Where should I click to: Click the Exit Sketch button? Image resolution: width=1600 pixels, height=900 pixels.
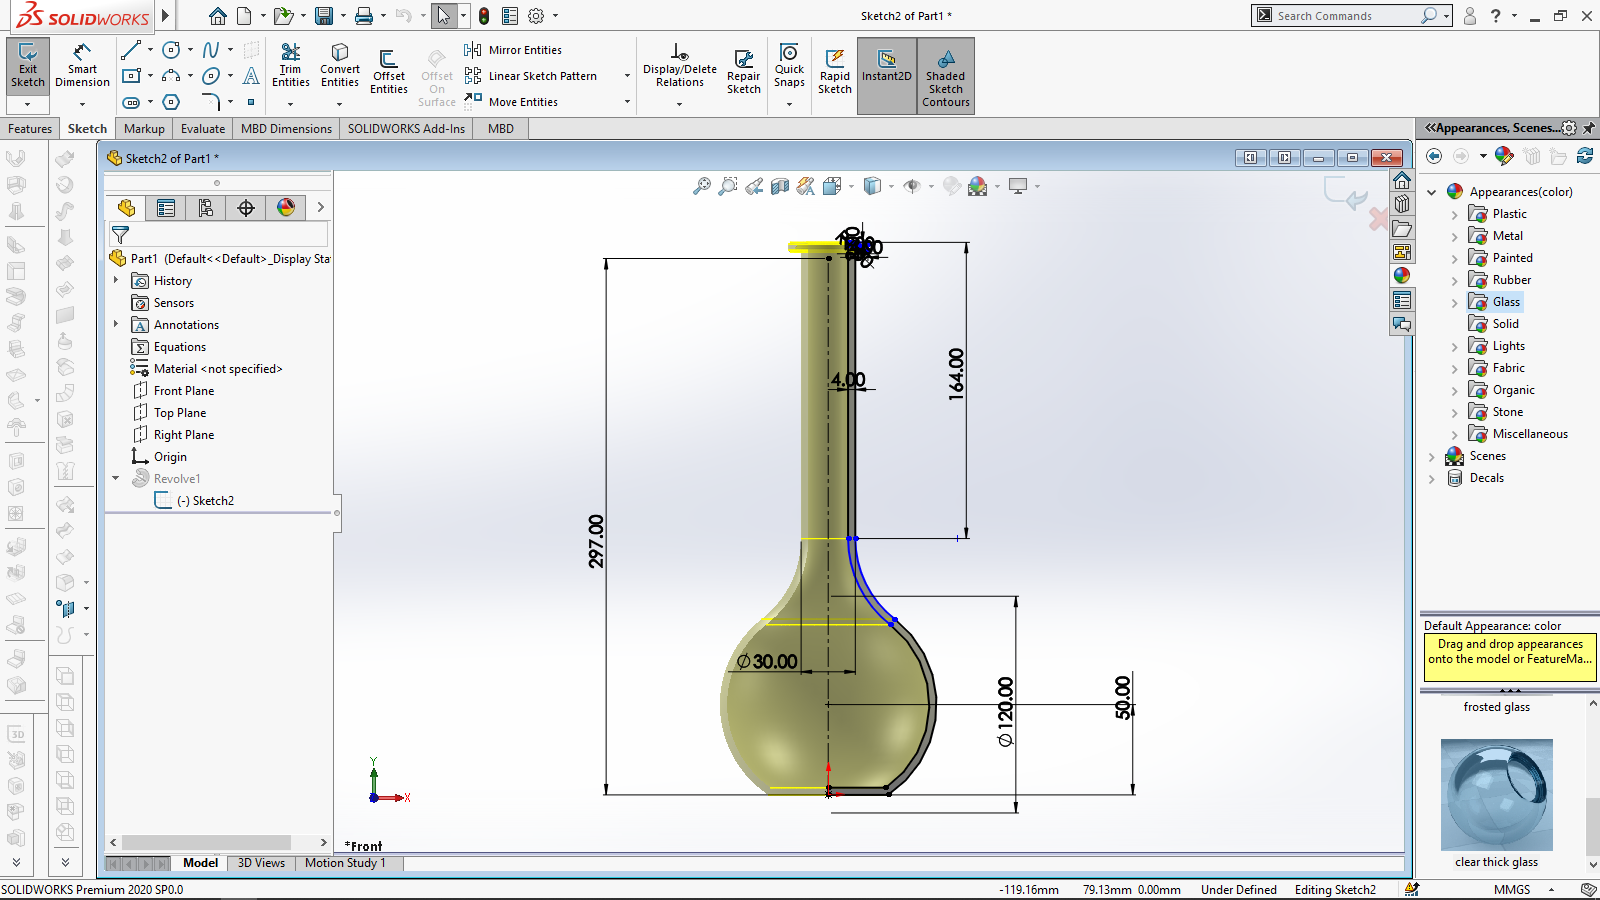[28, 66]
